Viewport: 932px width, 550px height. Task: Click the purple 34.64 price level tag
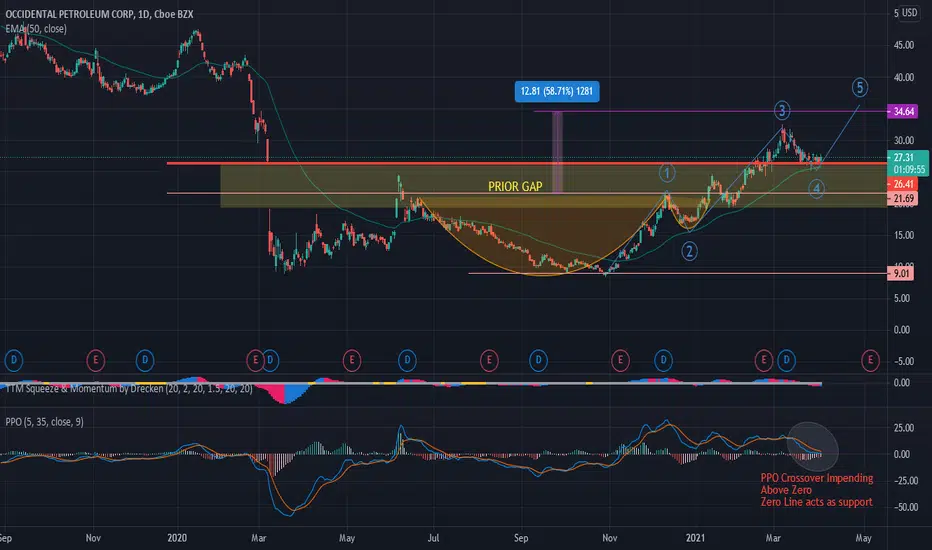tap(903, 111)
